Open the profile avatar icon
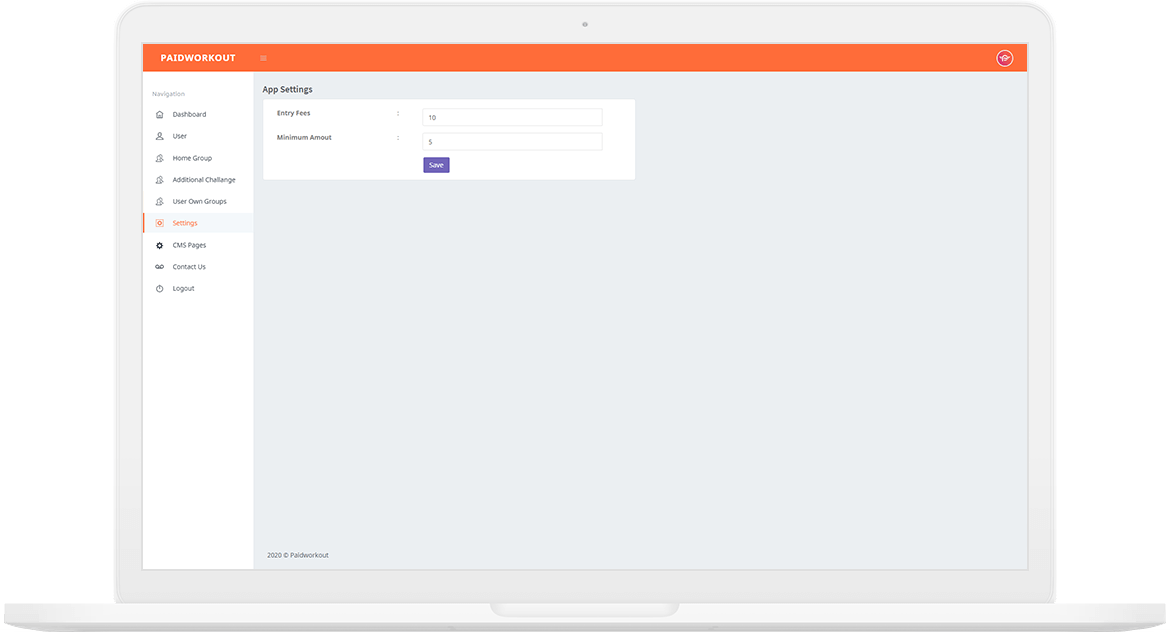 point(1004,58)
